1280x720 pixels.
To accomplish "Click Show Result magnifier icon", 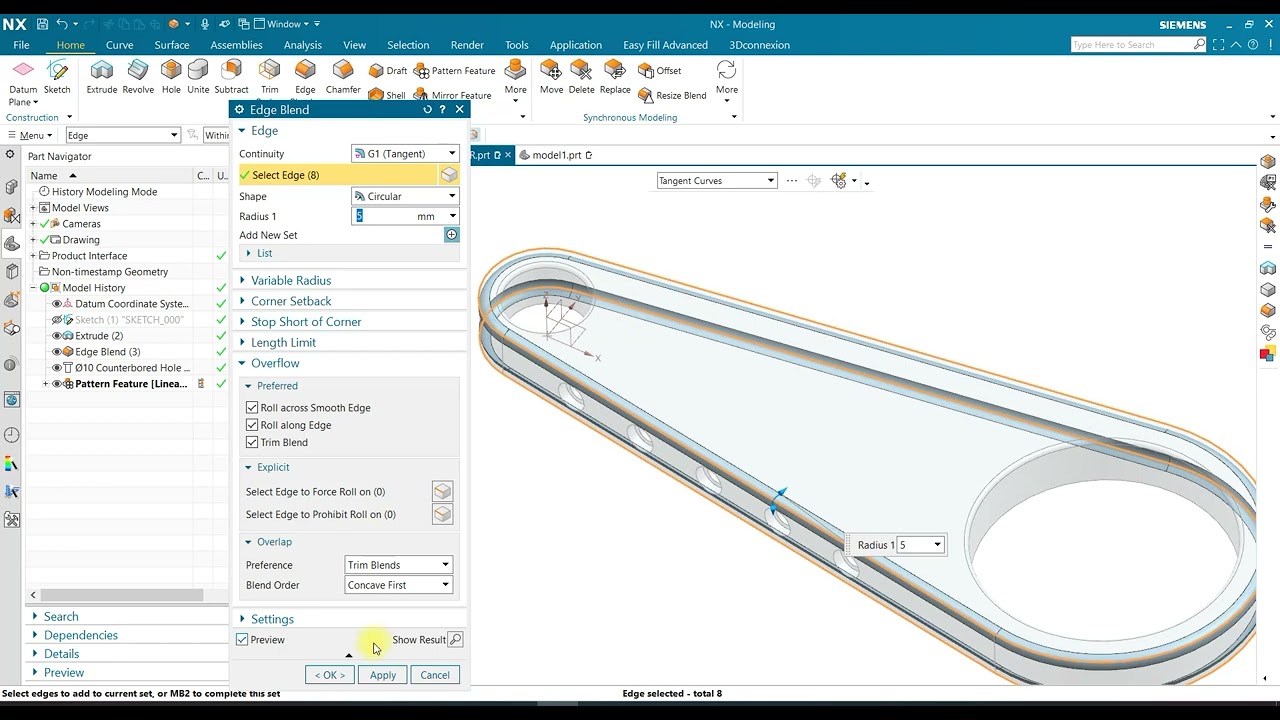I will pos(455,640).
